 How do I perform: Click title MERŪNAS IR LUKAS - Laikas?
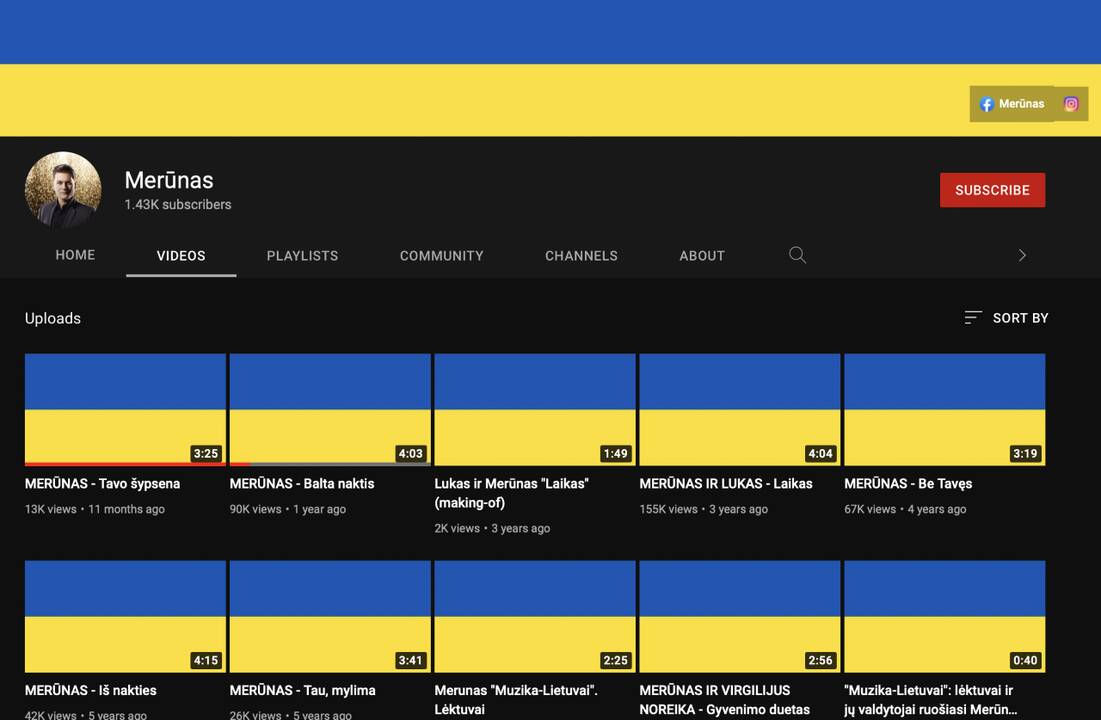[726, 483]
